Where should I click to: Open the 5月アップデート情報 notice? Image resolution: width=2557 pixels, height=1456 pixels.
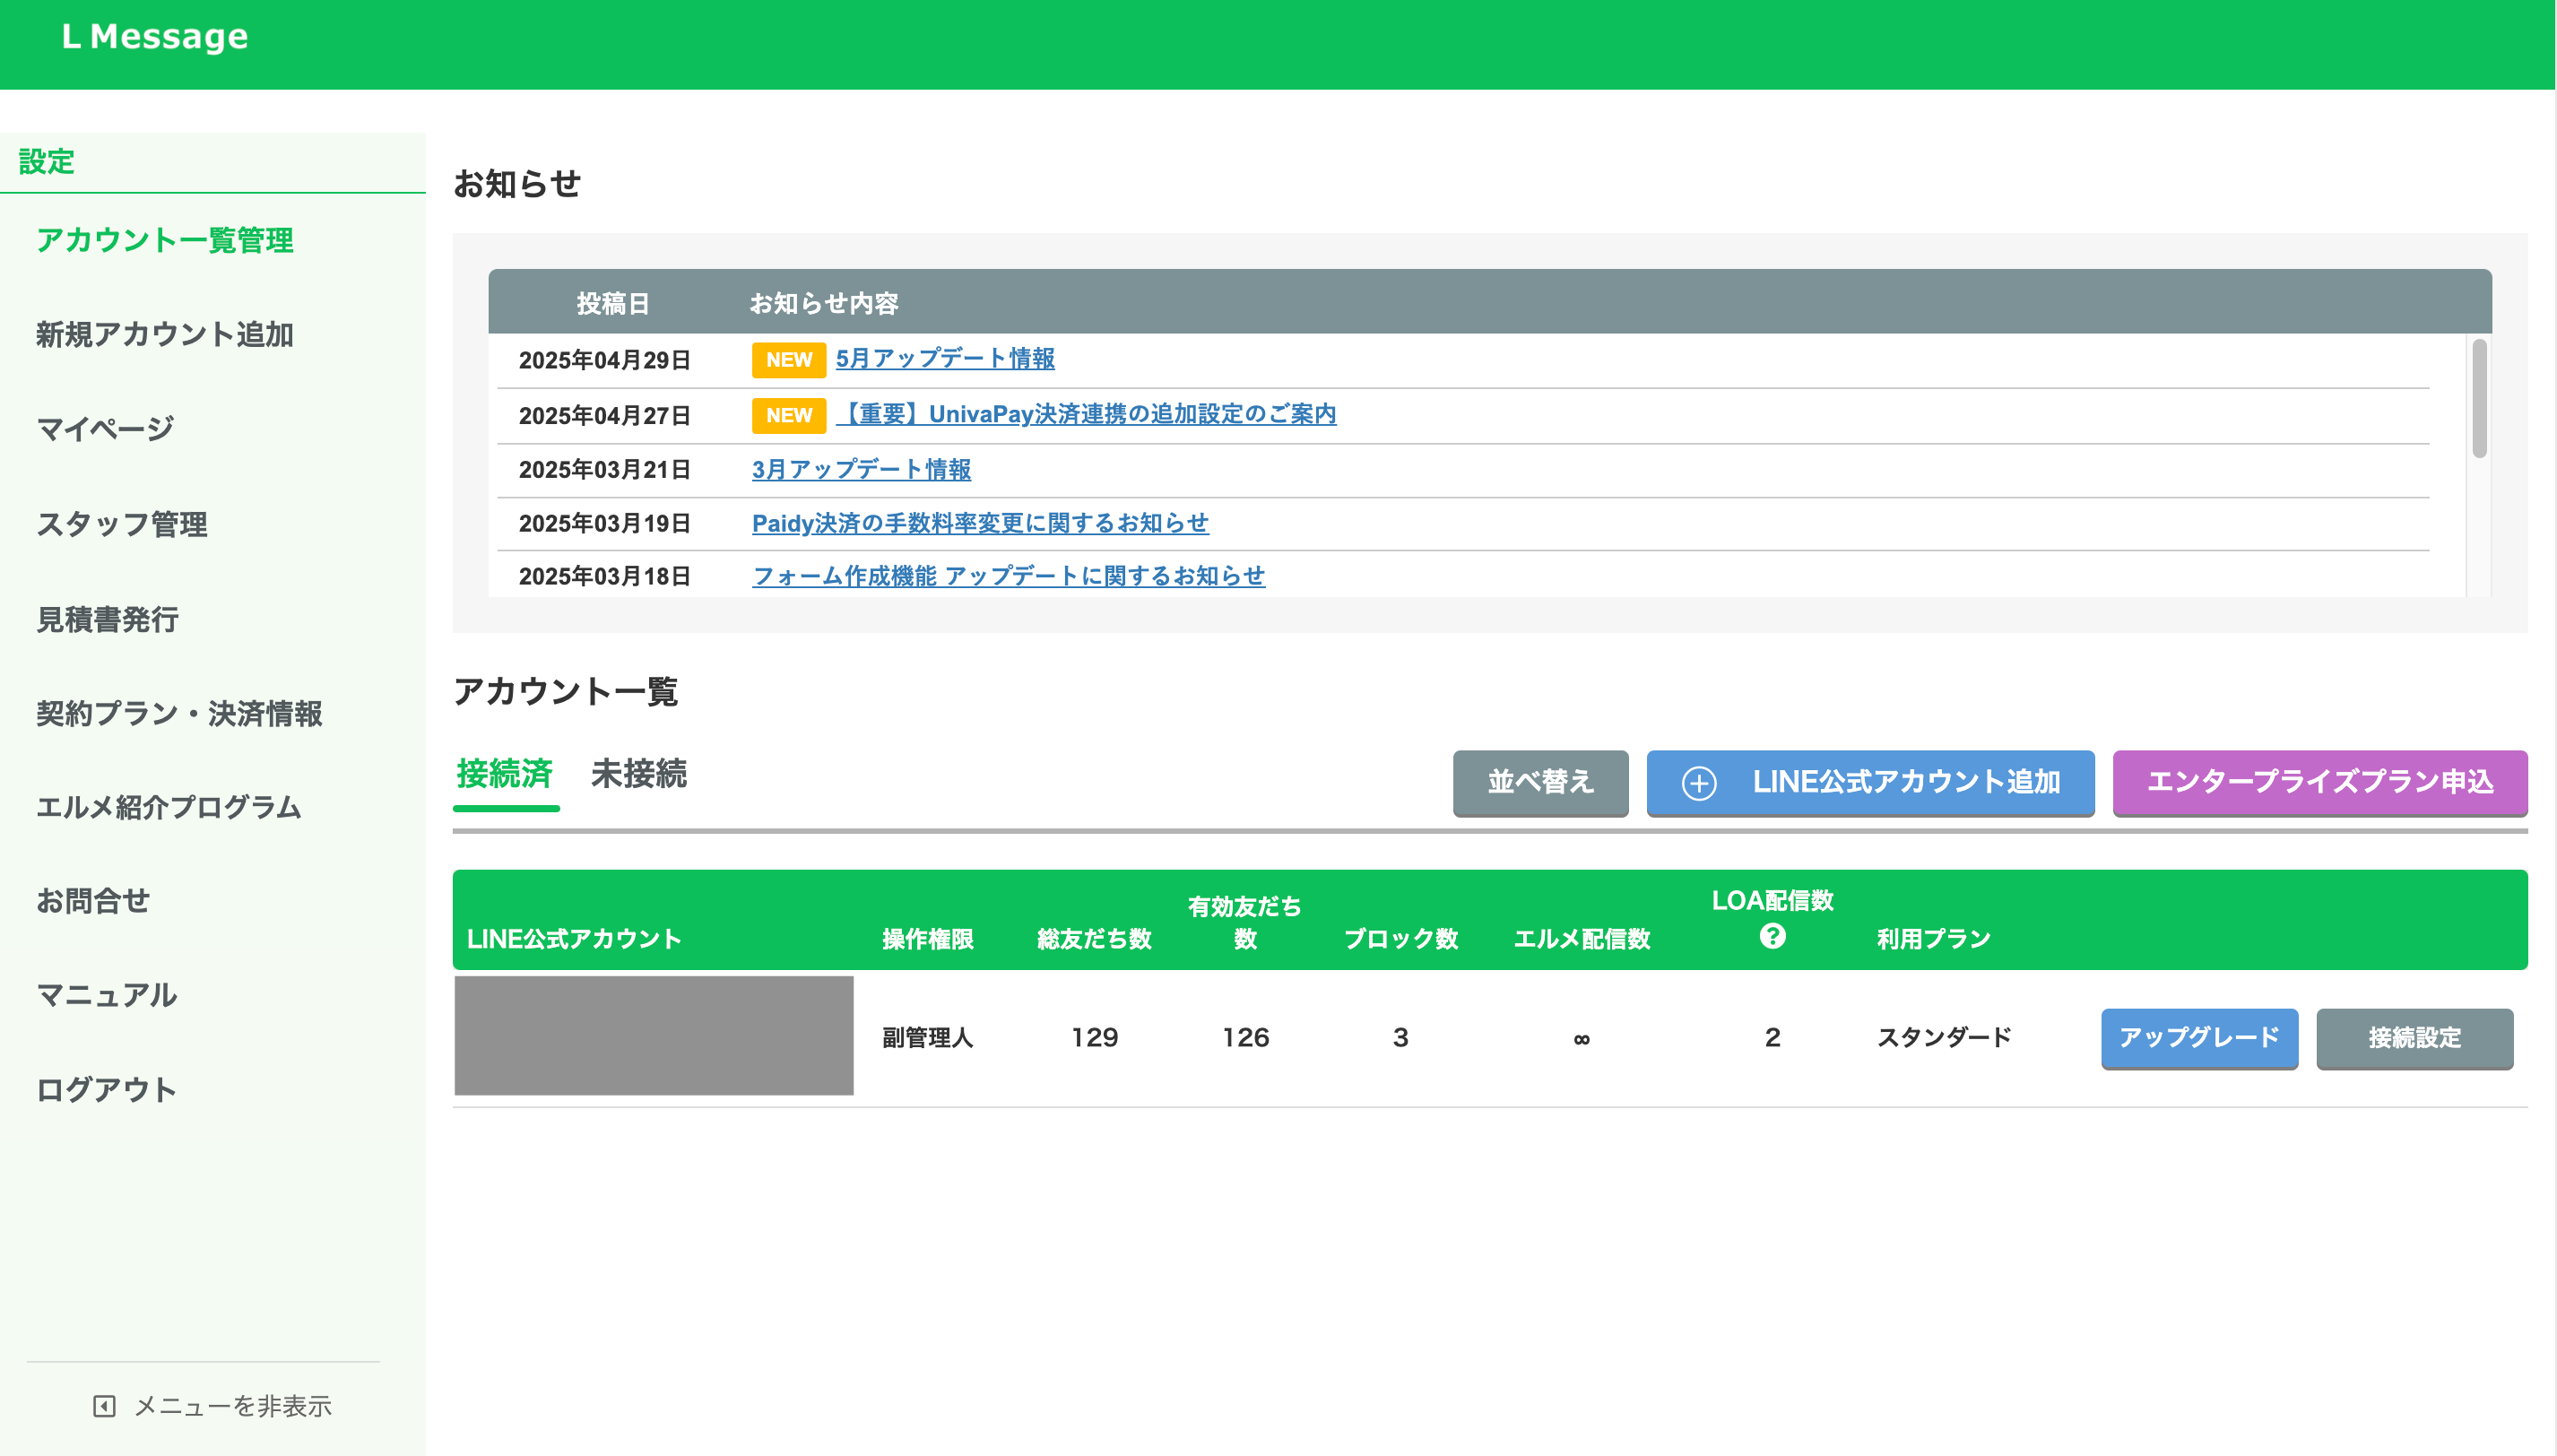pyautogui.click(x=945, y=358)
